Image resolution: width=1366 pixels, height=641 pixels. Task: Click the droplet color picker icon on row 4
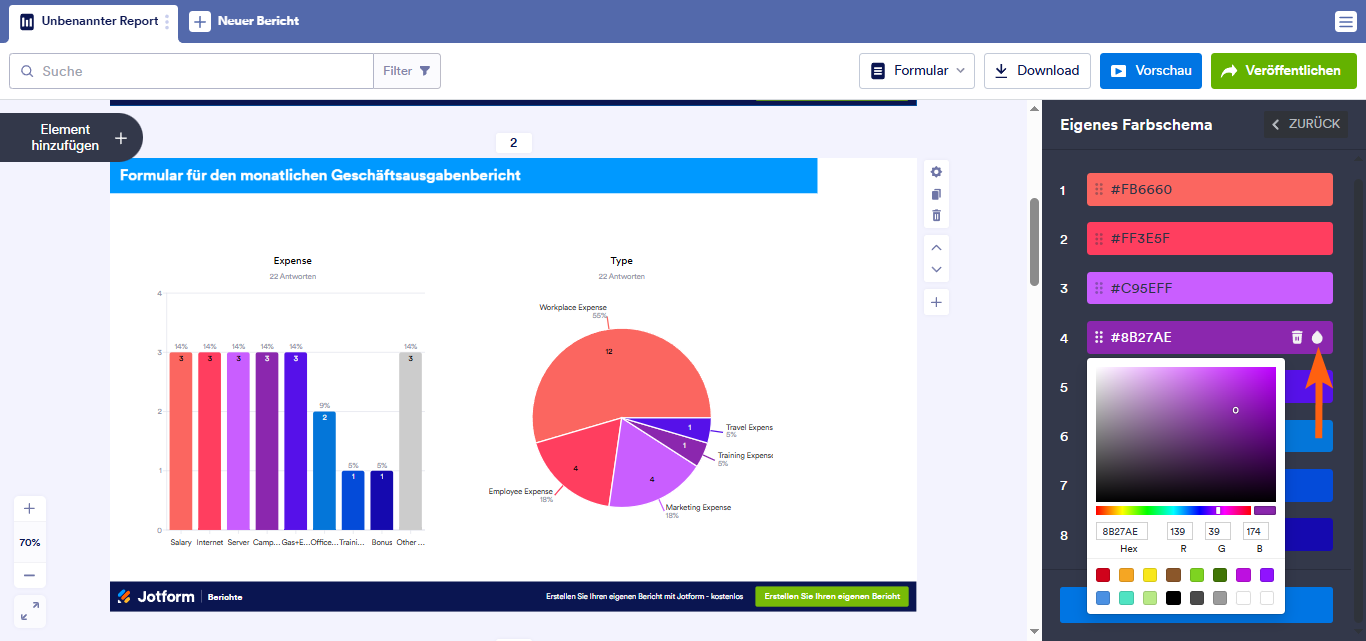1317,338
